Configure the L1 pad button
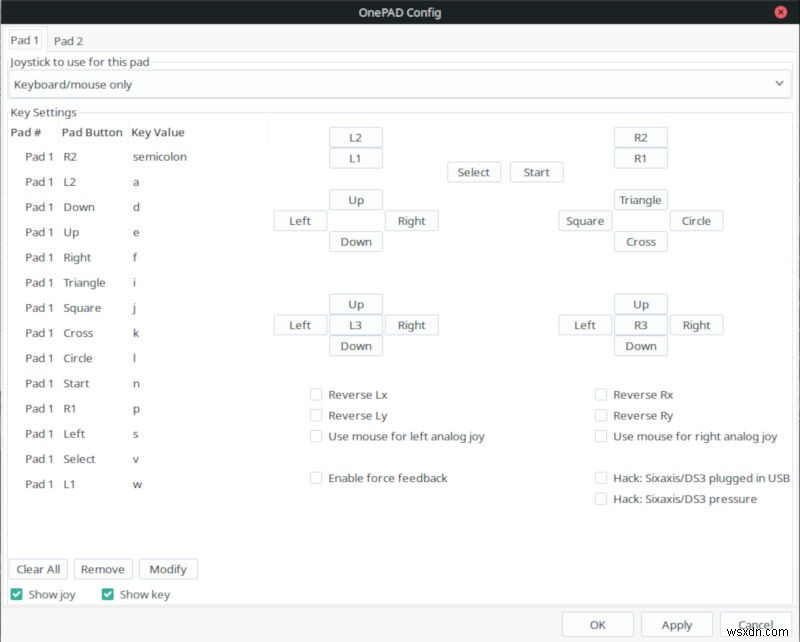Screen dimensions: 800x642 (x=356, y=158)
